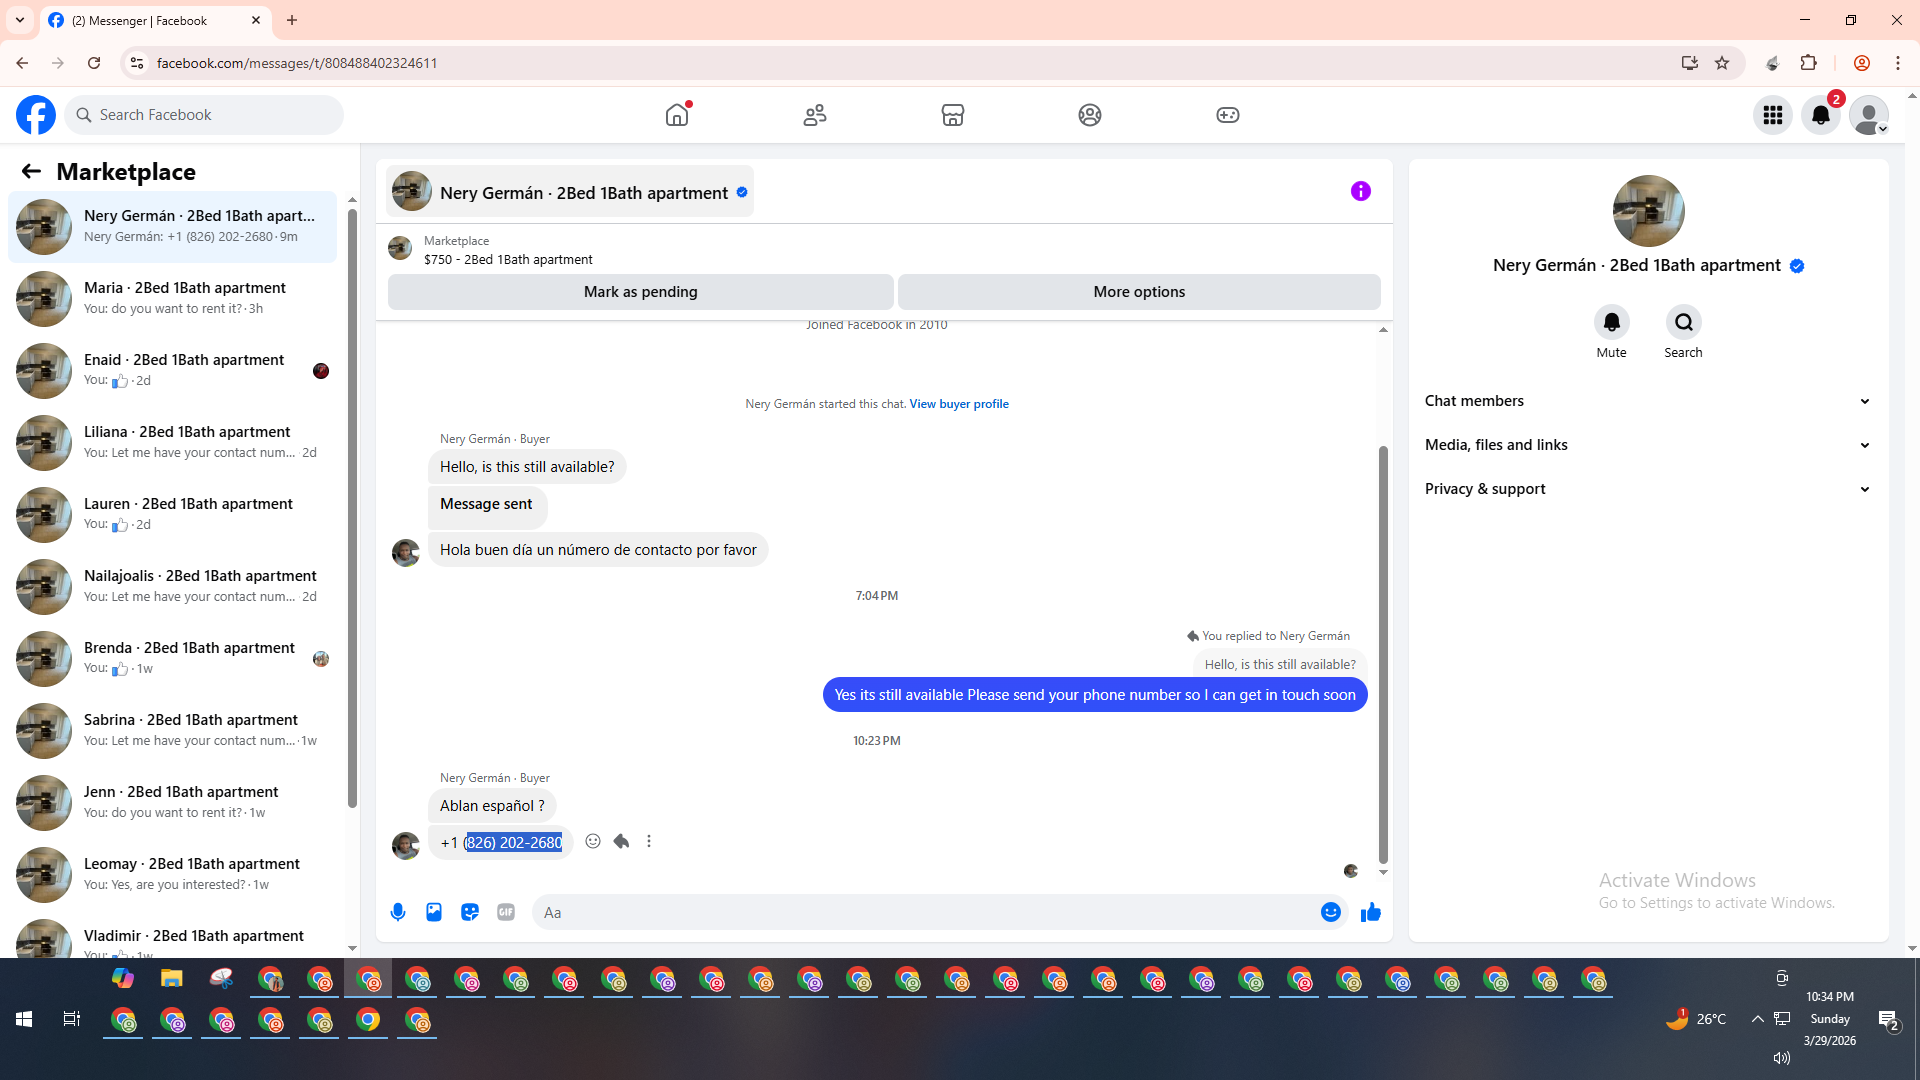1920x1080 pixels.
Task: Open the notifications bell with badge
Action: 1821,115
